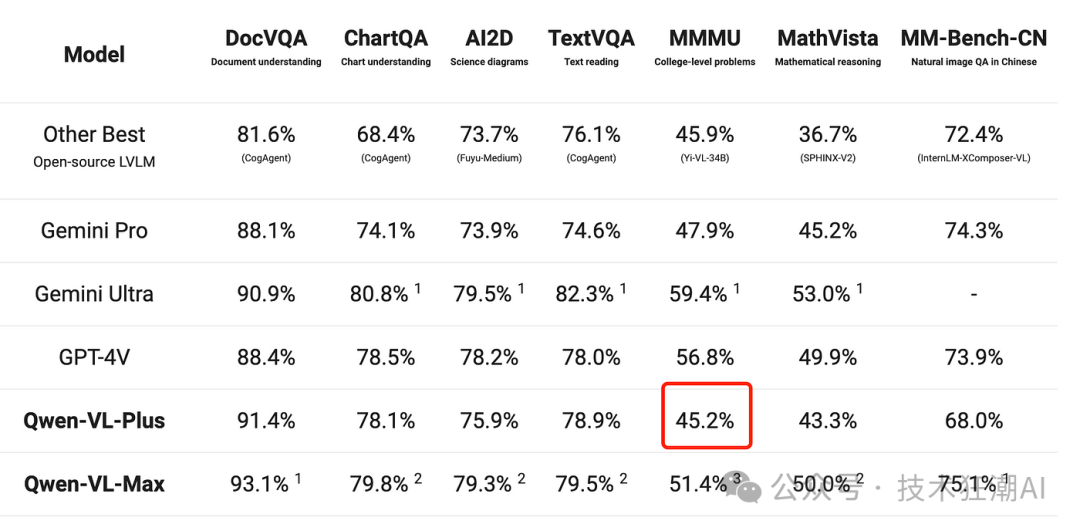Click Qwen-VL-Max's 93.1% DocVQA score
The width and height of the screenshot is (1080, 531).
tap(261, 484)
